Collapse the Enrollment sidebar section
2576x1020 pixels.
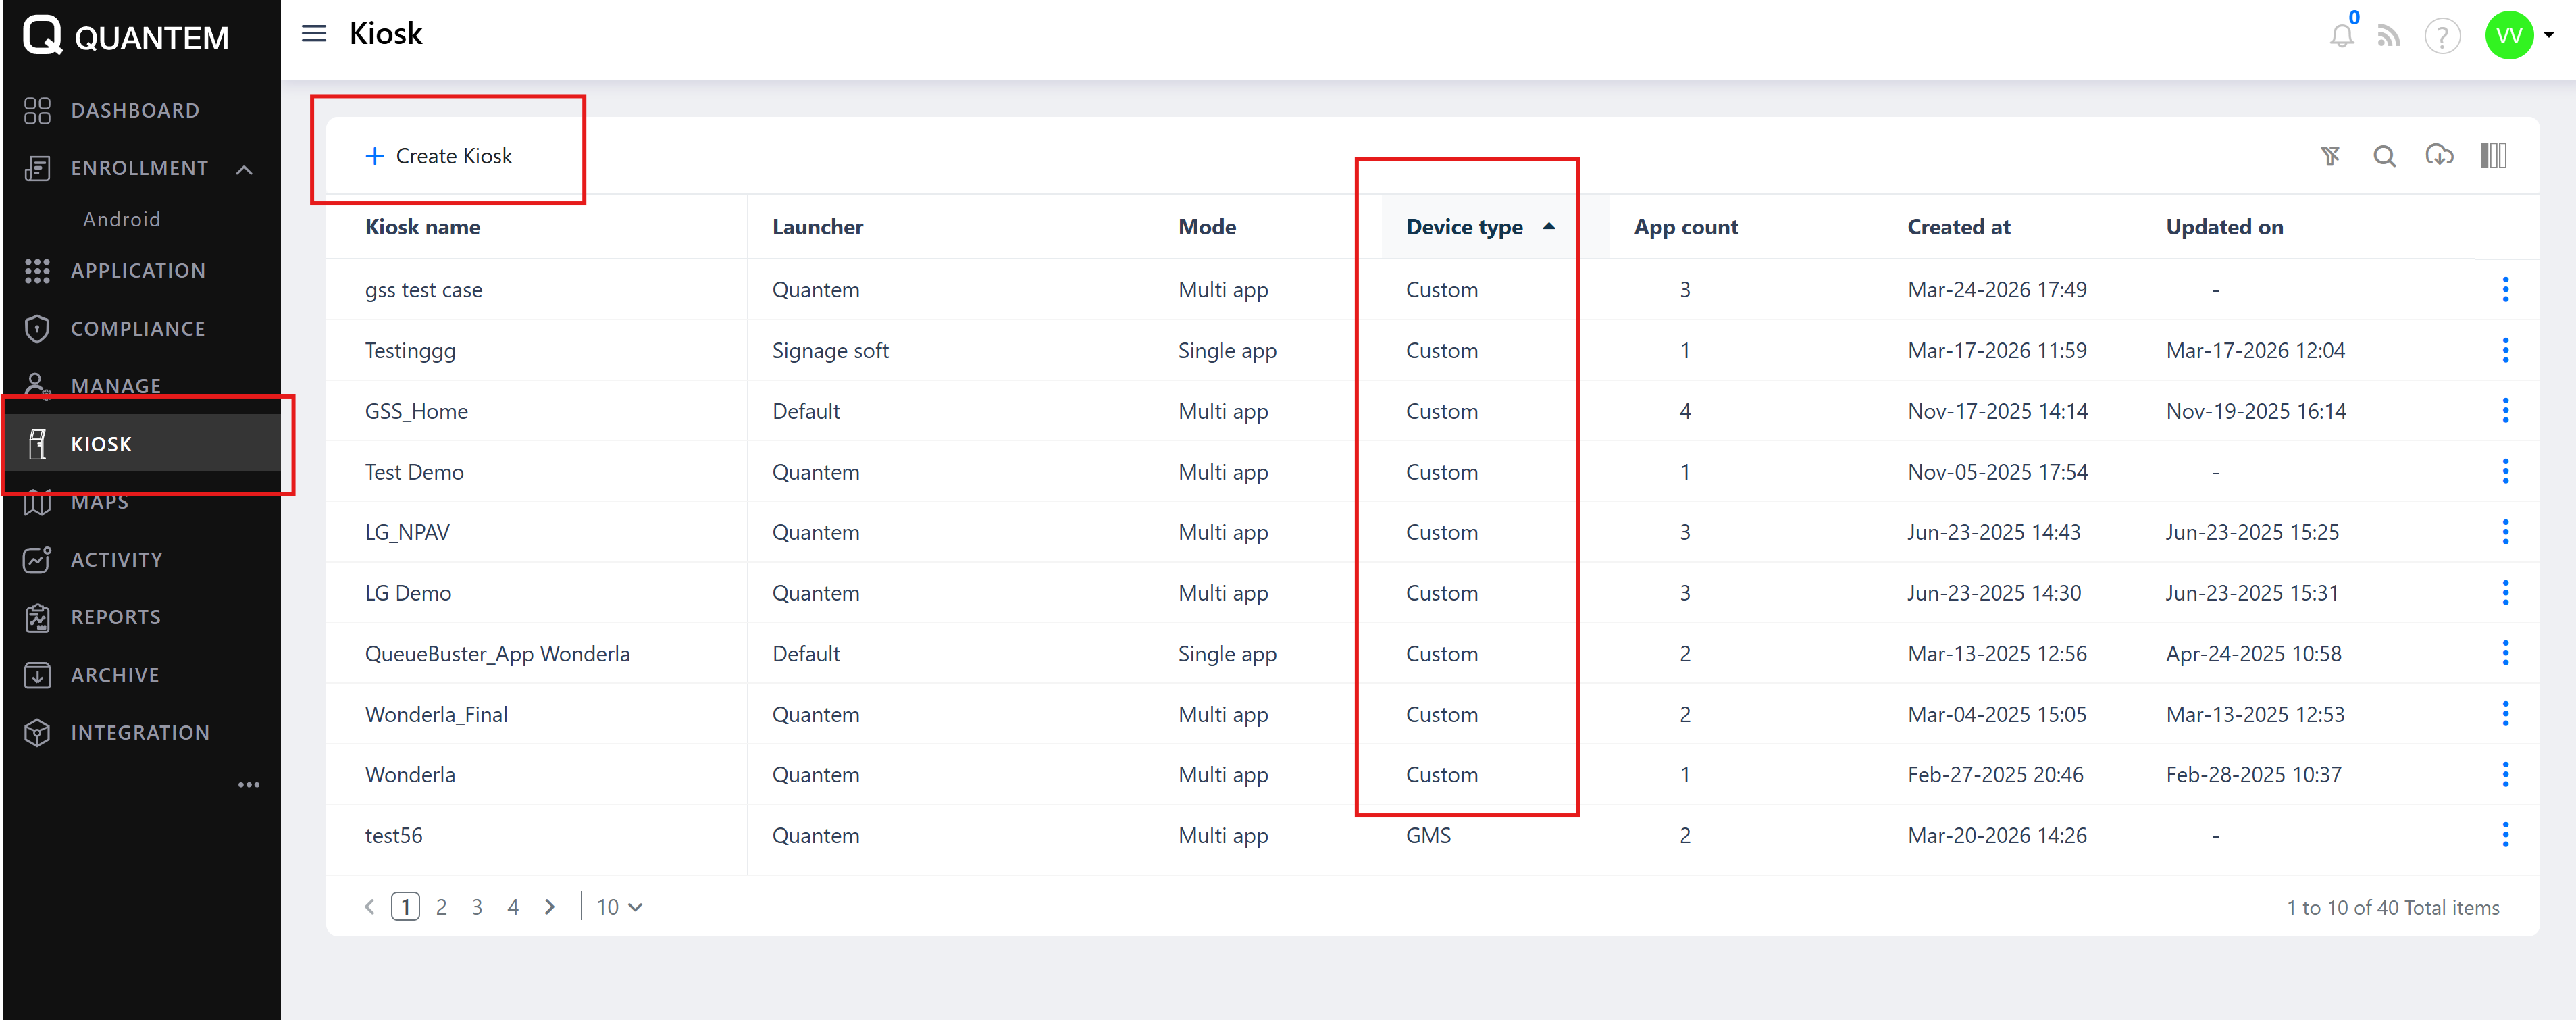[244, 169]
